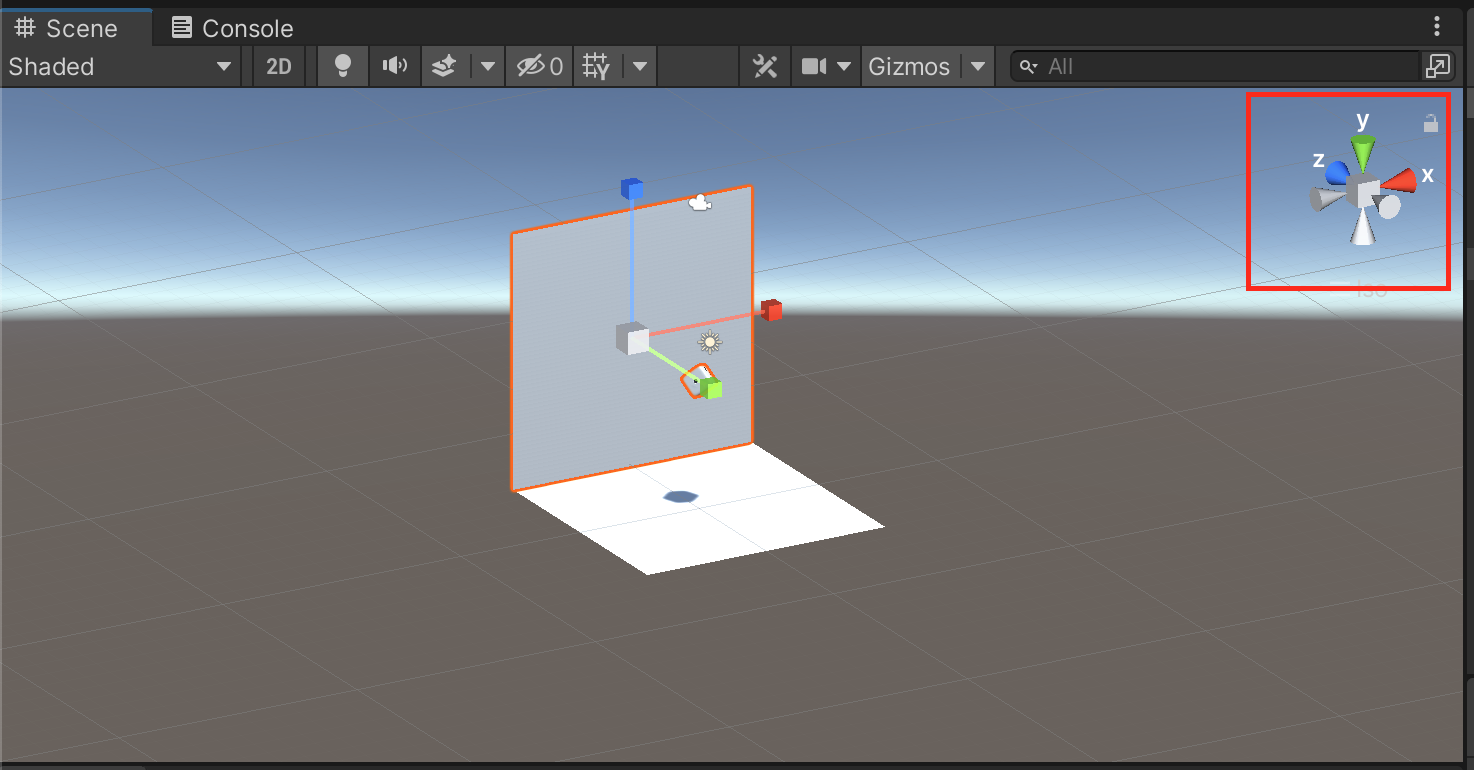Switch to the Console tab

tap(232, 28)
